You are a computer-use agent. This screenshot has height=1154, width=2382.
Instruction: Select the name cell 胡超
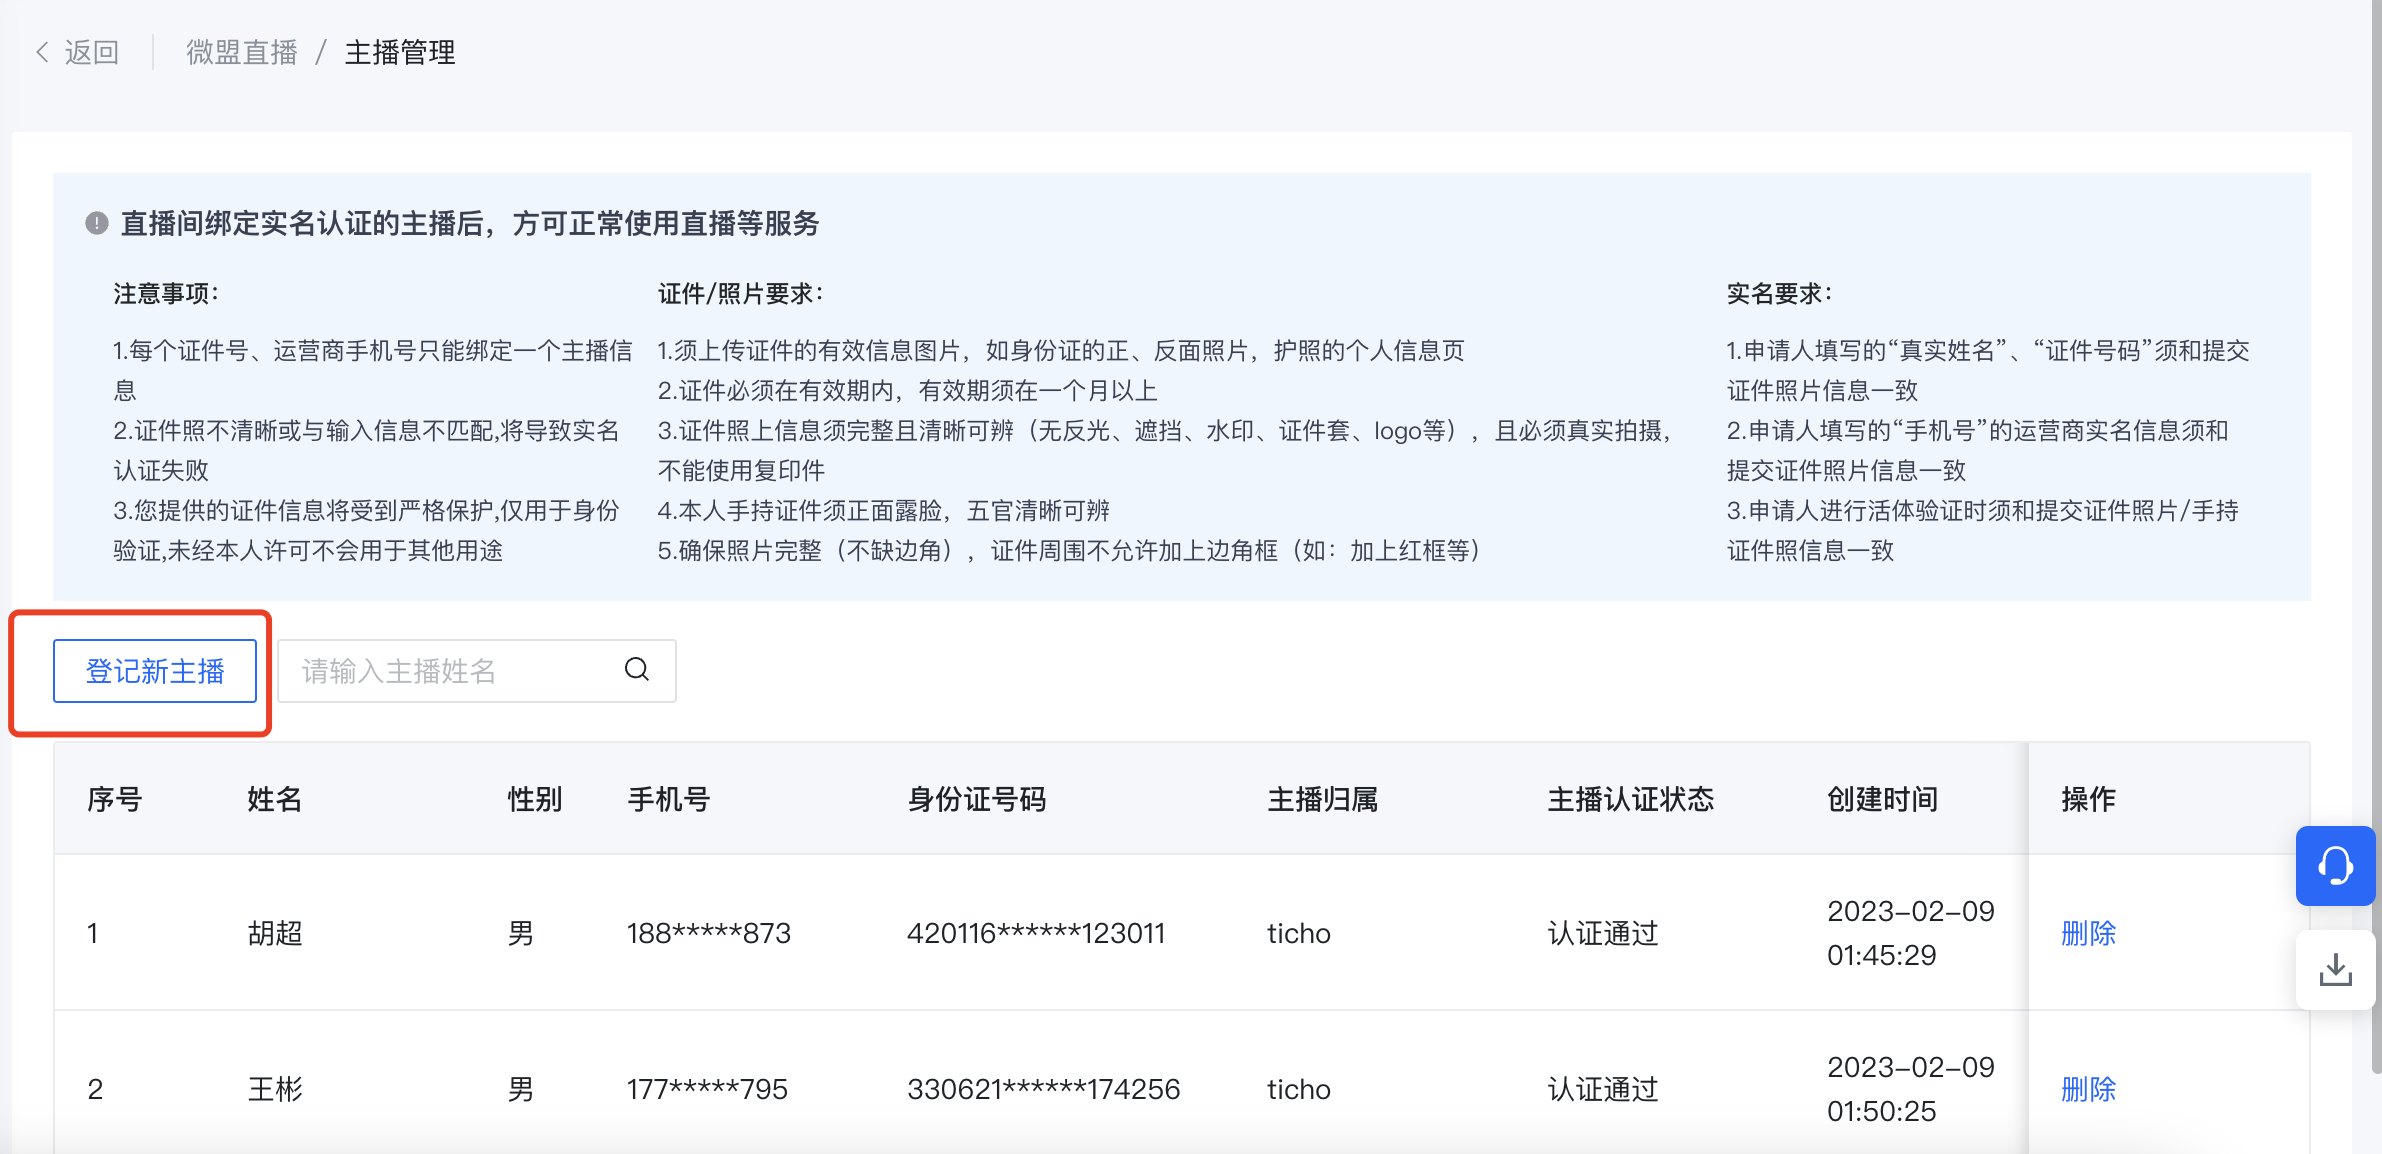tap(275, 933)
